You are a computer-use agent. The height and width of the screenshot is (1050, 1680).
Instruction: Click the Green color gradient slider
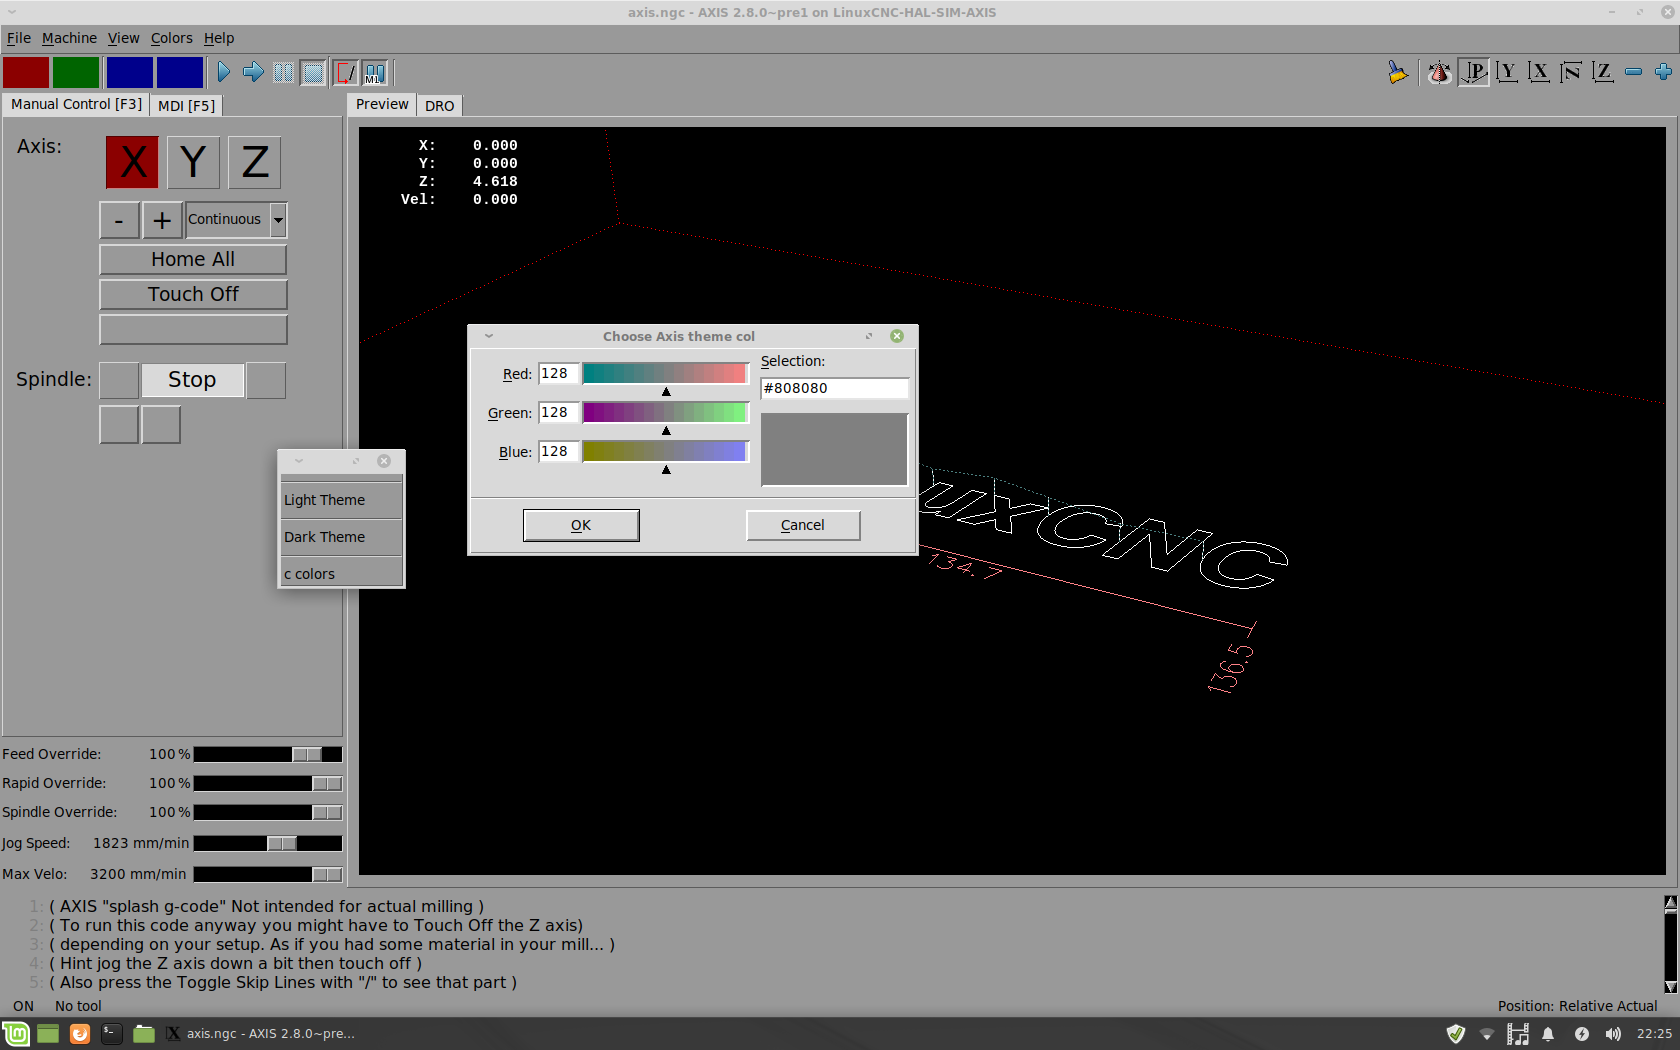click(665, 412)
